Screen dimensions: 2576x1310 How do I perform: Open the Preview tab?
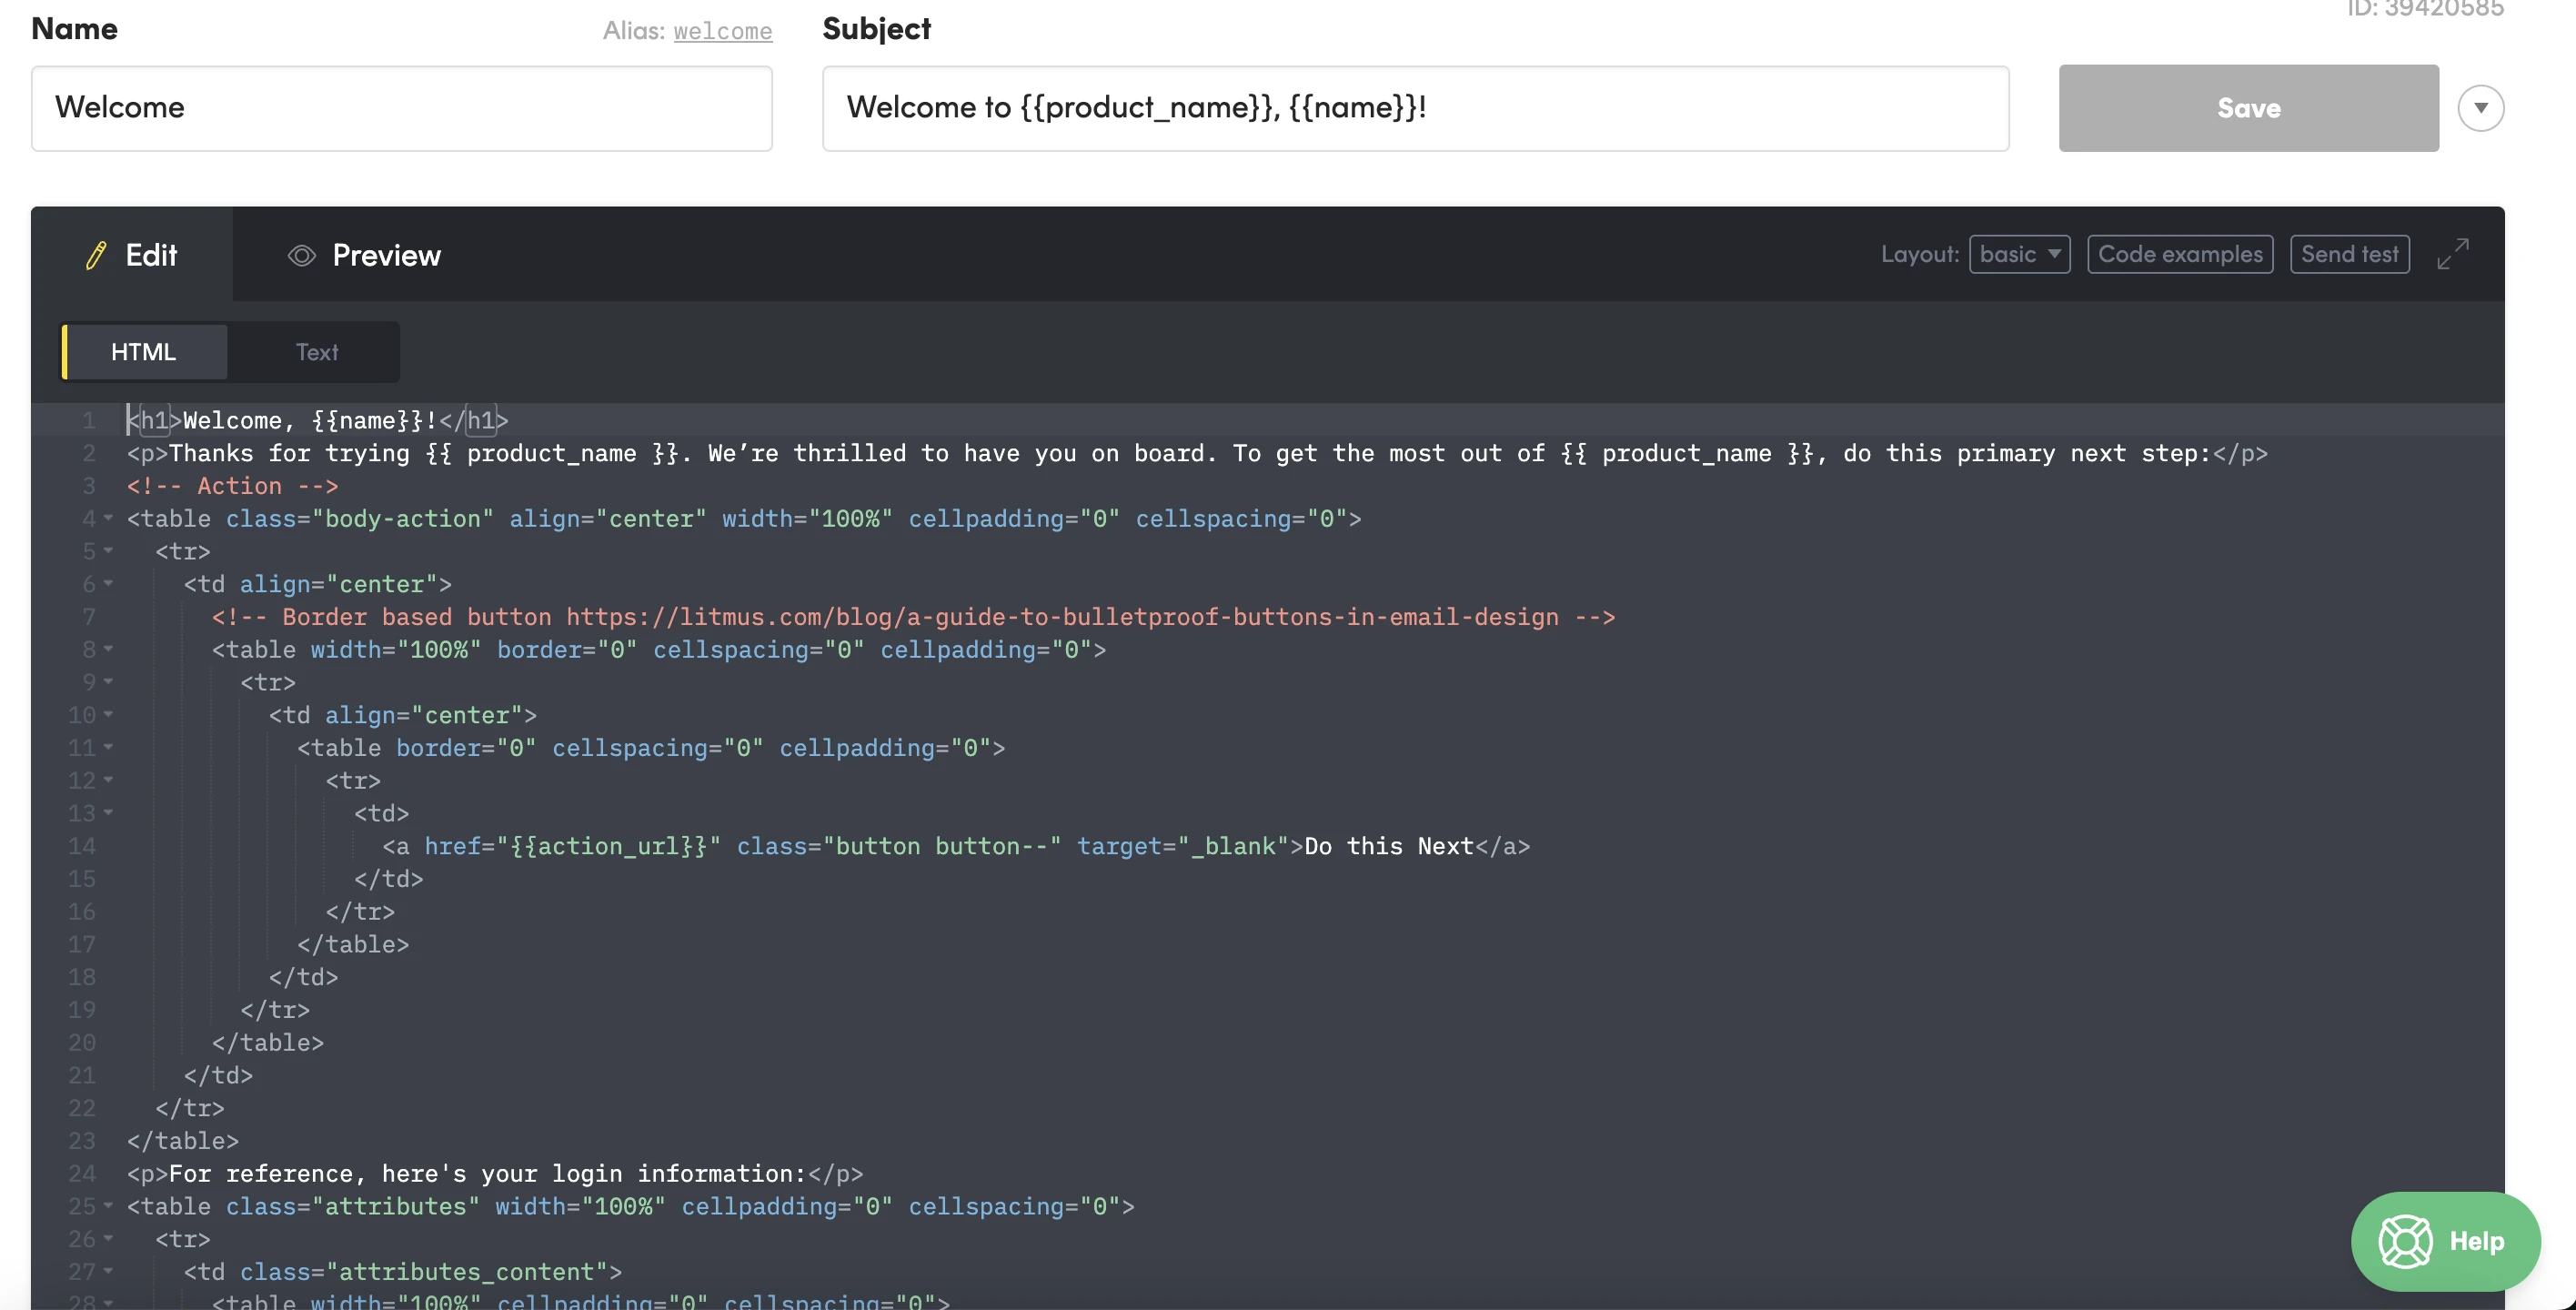point(385,256)
